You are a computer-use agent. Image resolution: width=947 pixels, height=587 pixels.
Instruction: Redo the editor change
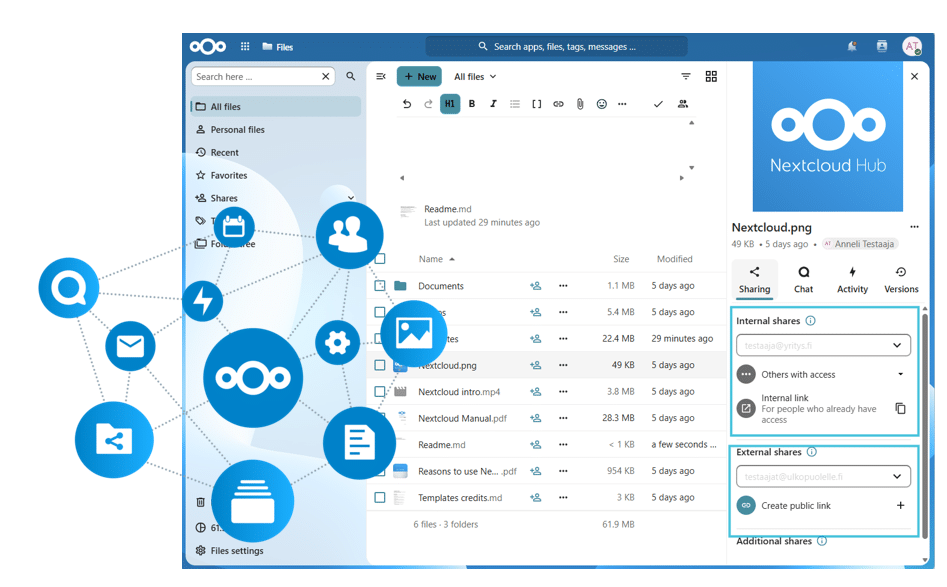pos(428,104)
